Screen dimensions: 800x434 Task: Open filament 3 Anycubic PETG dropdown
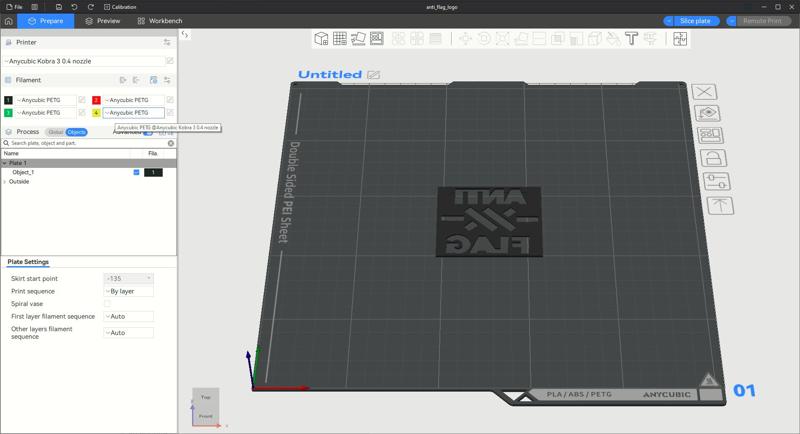coord(46,113)
